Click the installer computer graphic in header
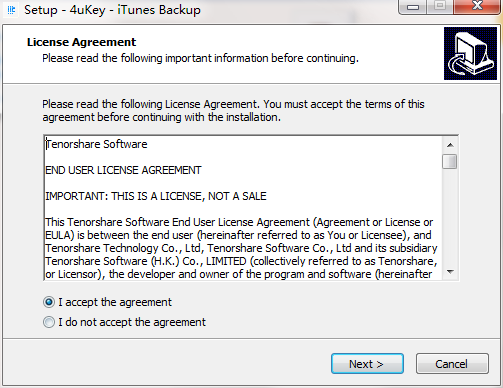 click(x=470, y=53)
